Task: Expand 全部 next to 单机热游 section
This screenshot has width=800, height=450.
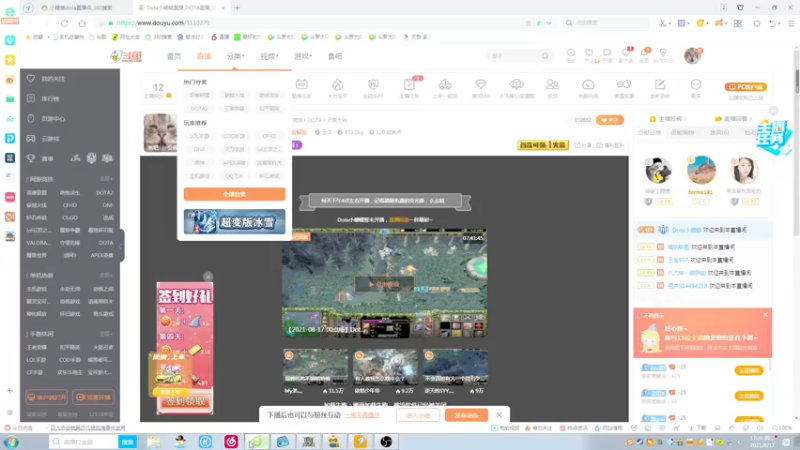Action: point(106,275)
